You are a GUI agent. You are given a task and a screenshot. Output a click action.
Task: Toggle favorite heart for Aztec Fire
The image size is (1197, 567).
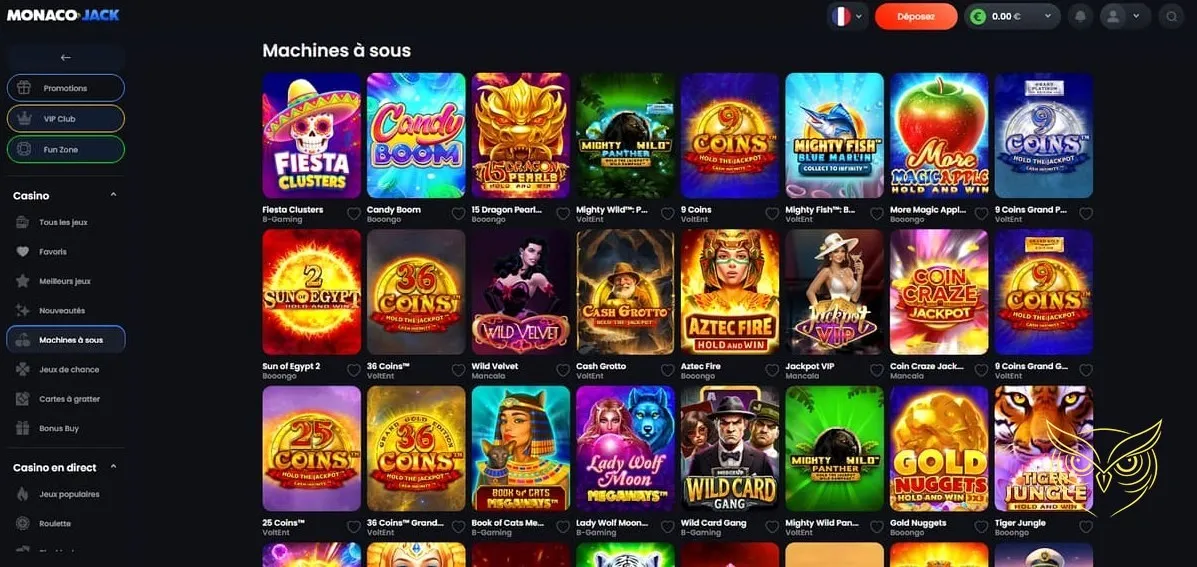[x=772, y=370]
